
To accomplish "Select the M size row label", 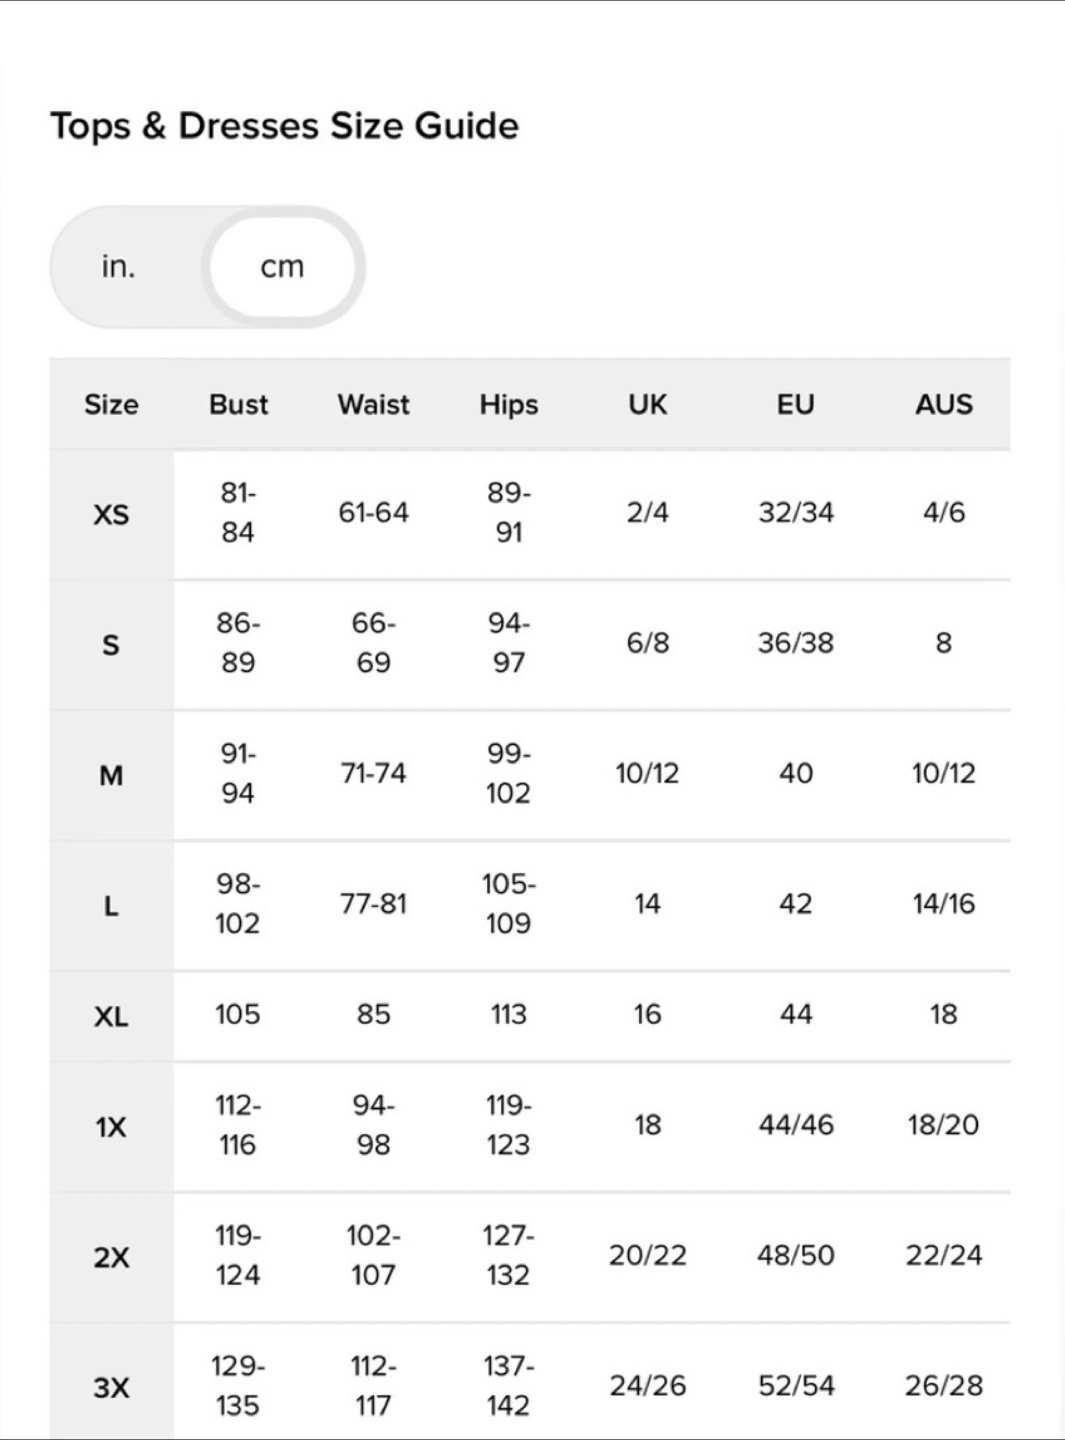I will coord(111,775).
